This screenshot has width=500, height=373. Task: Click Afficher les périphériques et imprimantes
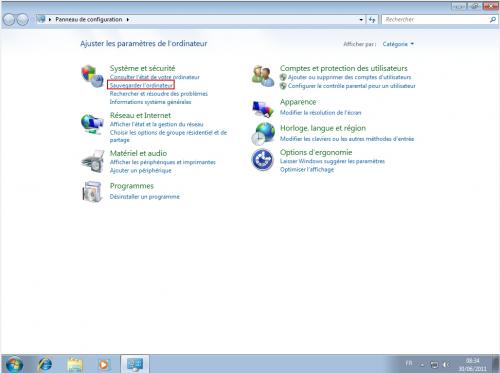tap(163, 162)
